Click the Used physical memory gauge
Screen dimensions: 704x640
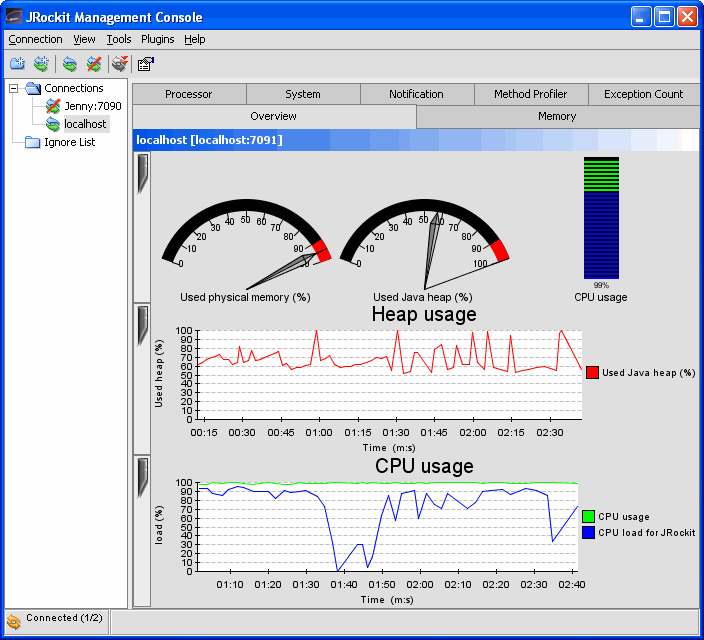click(x=246, y=244)
